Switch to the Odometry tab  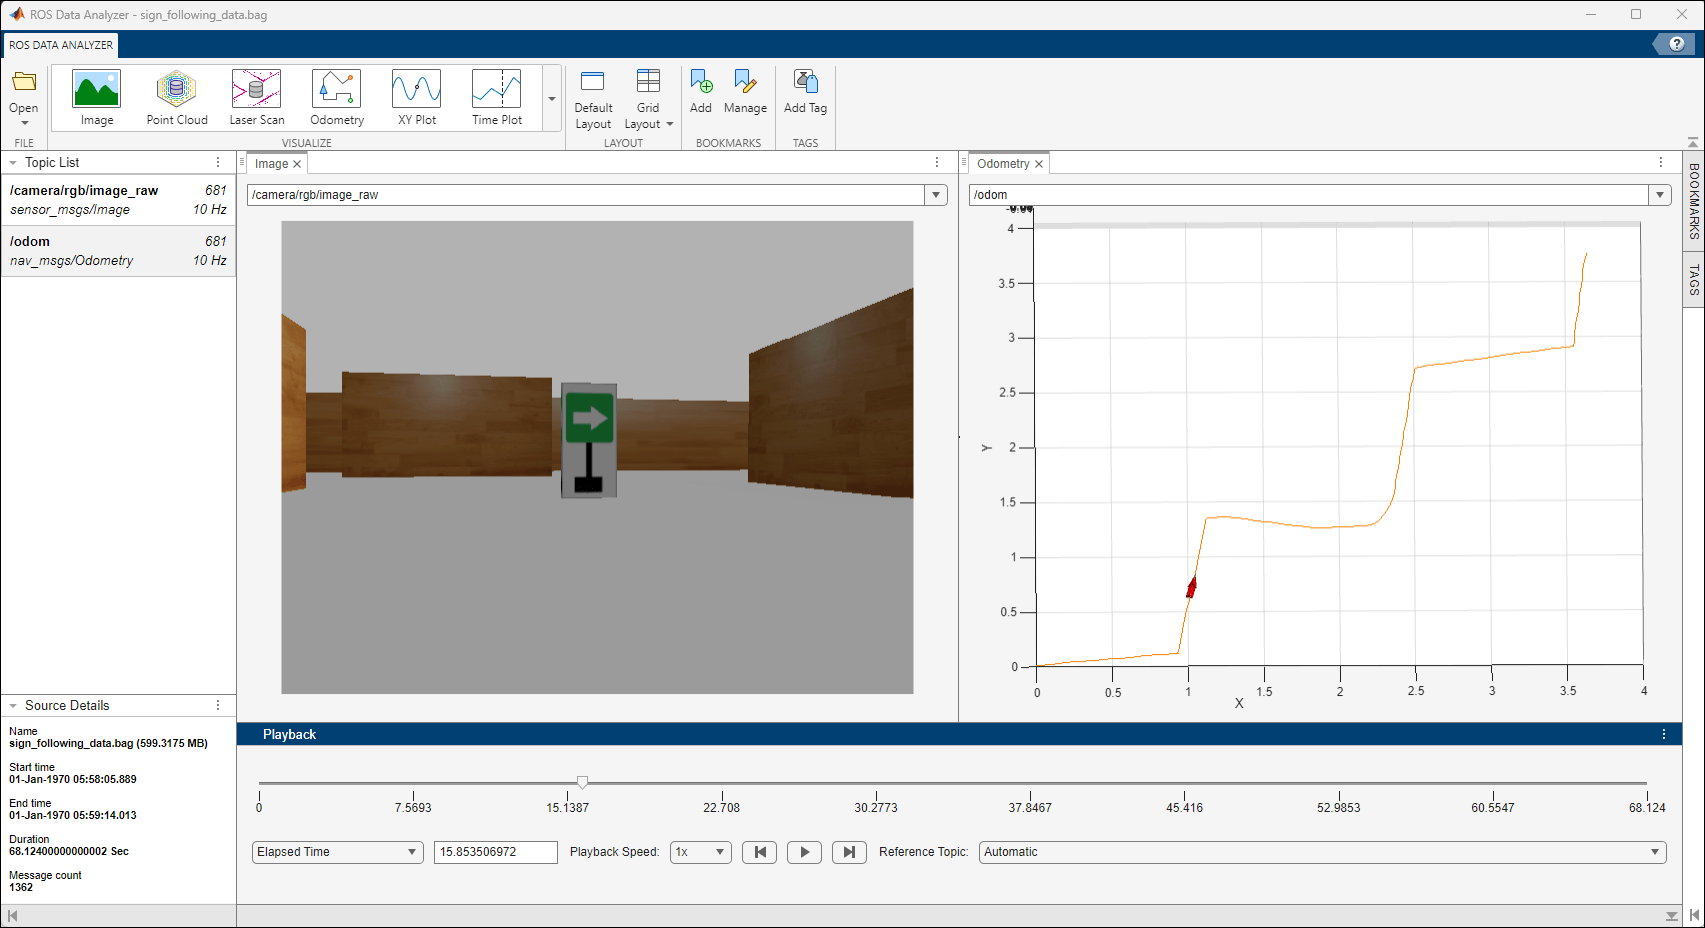tap(1003, 162)
